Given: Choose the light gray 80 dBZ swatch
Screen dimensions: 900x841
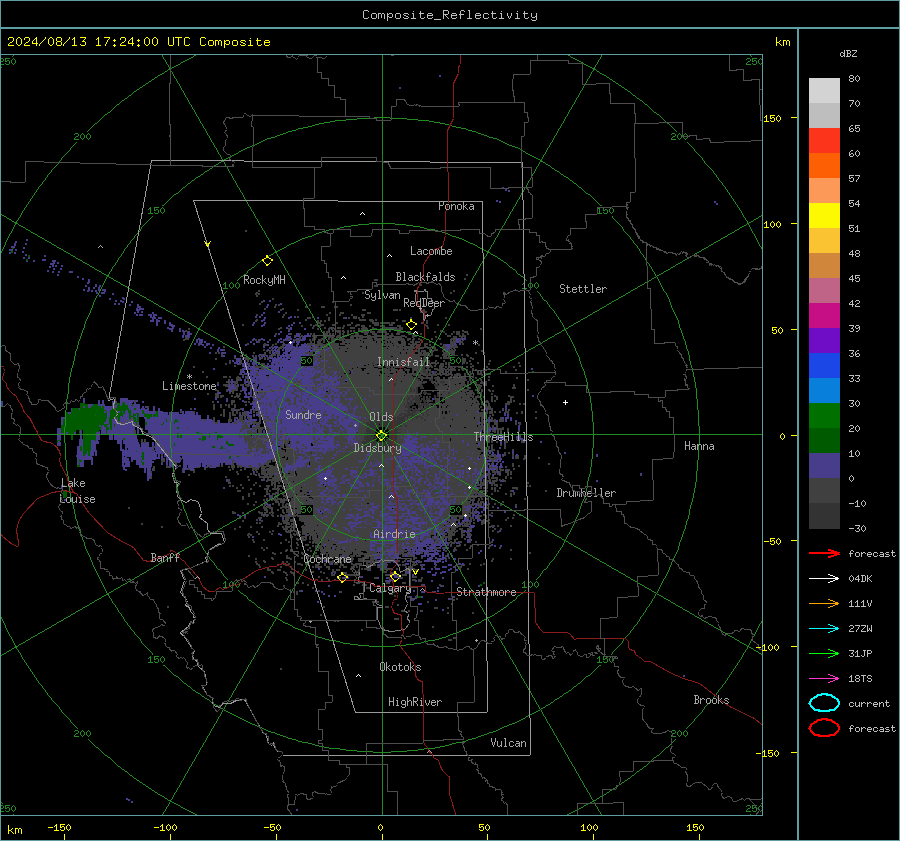Looking at the screenshot, I should pyautogui.click(x=824, y=91).
